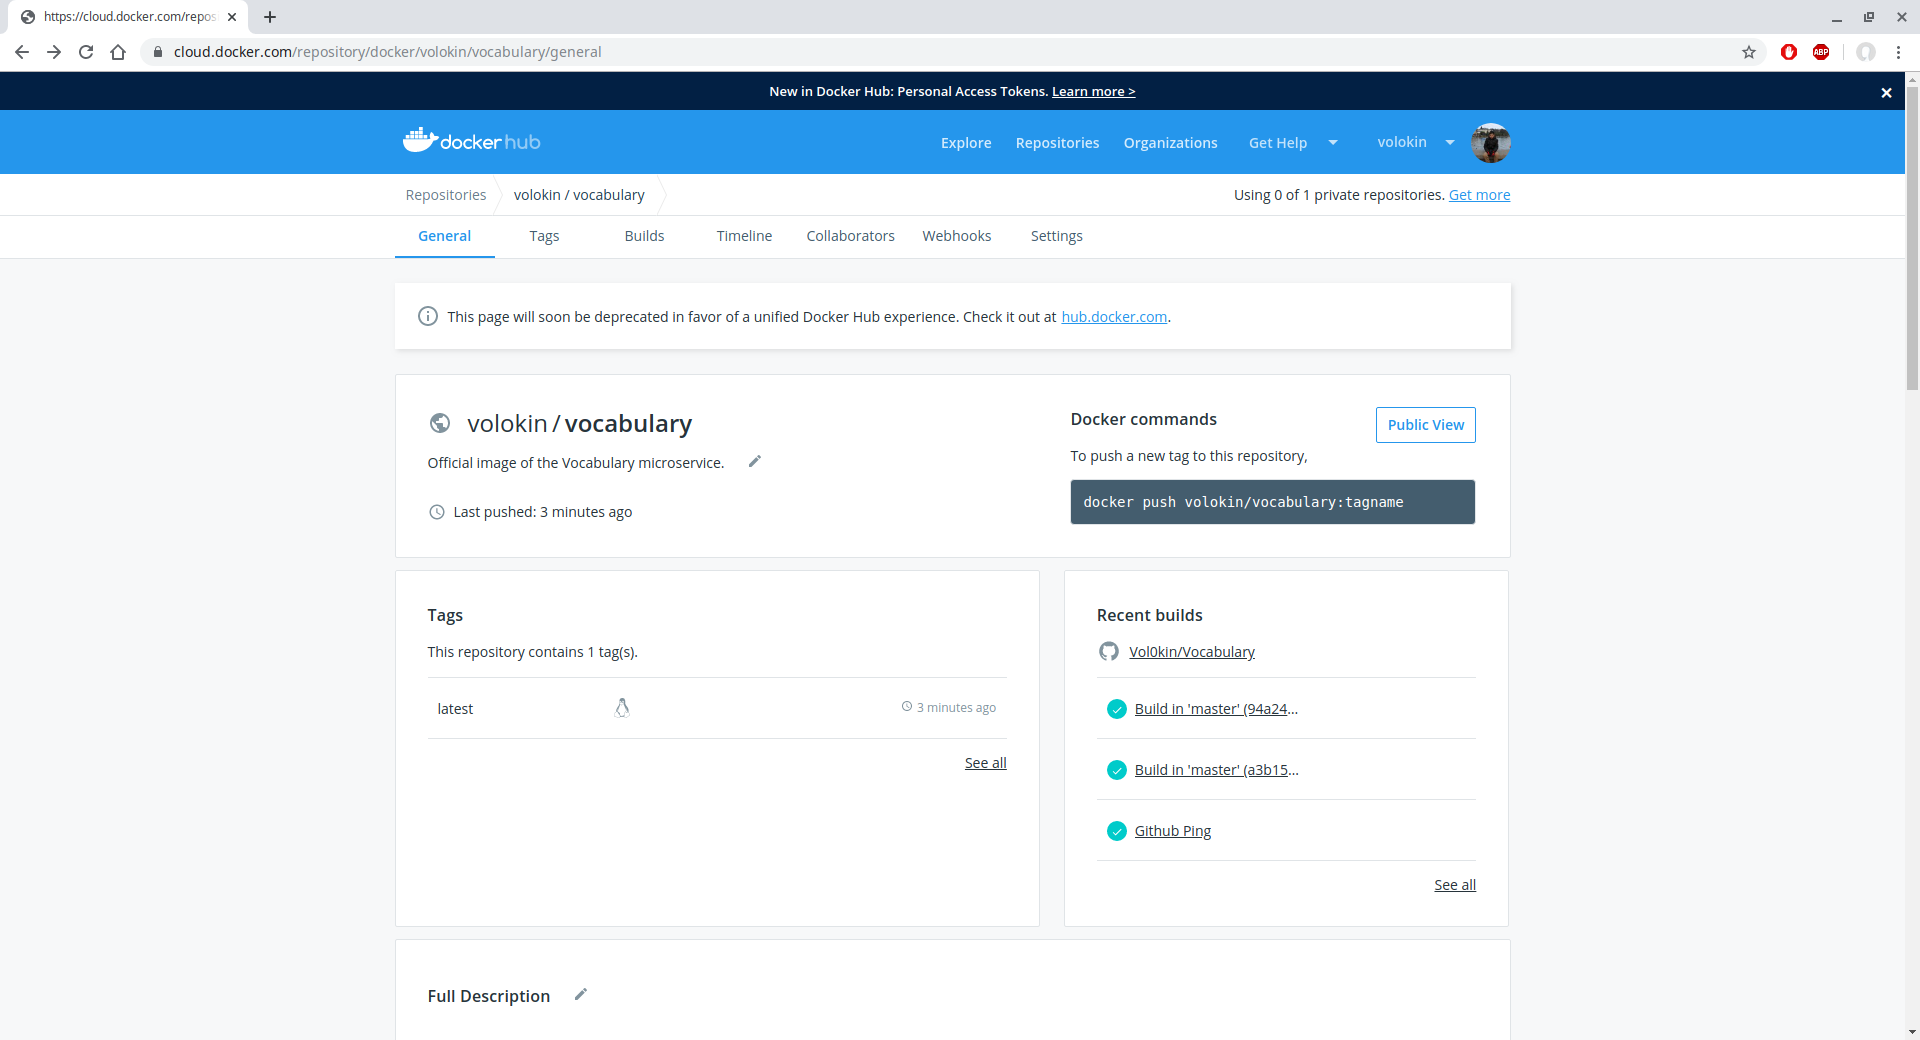Image resolution: width=1920 pixels, height=1040 pixels.
Task: Go back to previous page
Action: point(22,52)
